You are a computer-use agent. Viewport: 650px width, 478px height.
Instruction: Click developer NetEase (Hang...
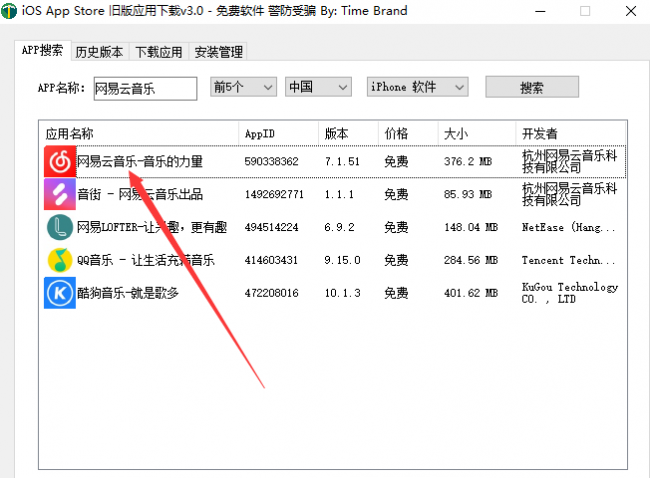(568, 227)
